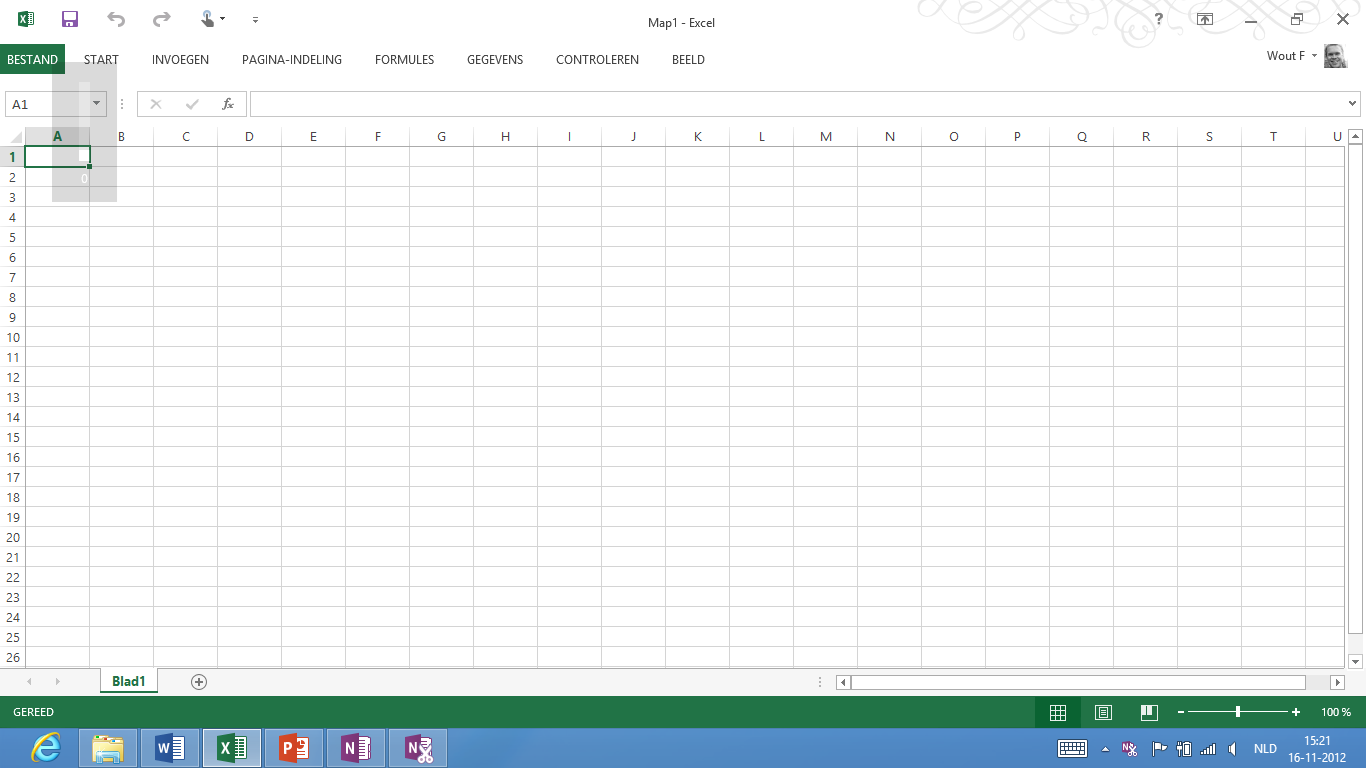1366x768 pixels.
Task: Open PowerPoint from the taskbar
Action: point(294,748)
